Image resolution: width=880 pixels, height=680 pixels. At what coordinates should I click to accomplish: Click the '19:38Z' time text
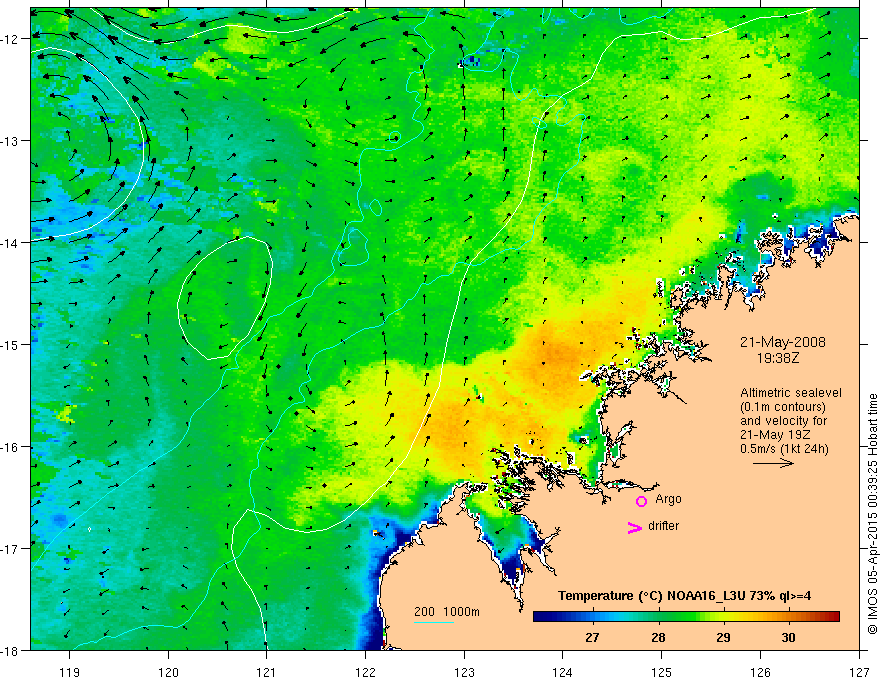coord(777,357)
